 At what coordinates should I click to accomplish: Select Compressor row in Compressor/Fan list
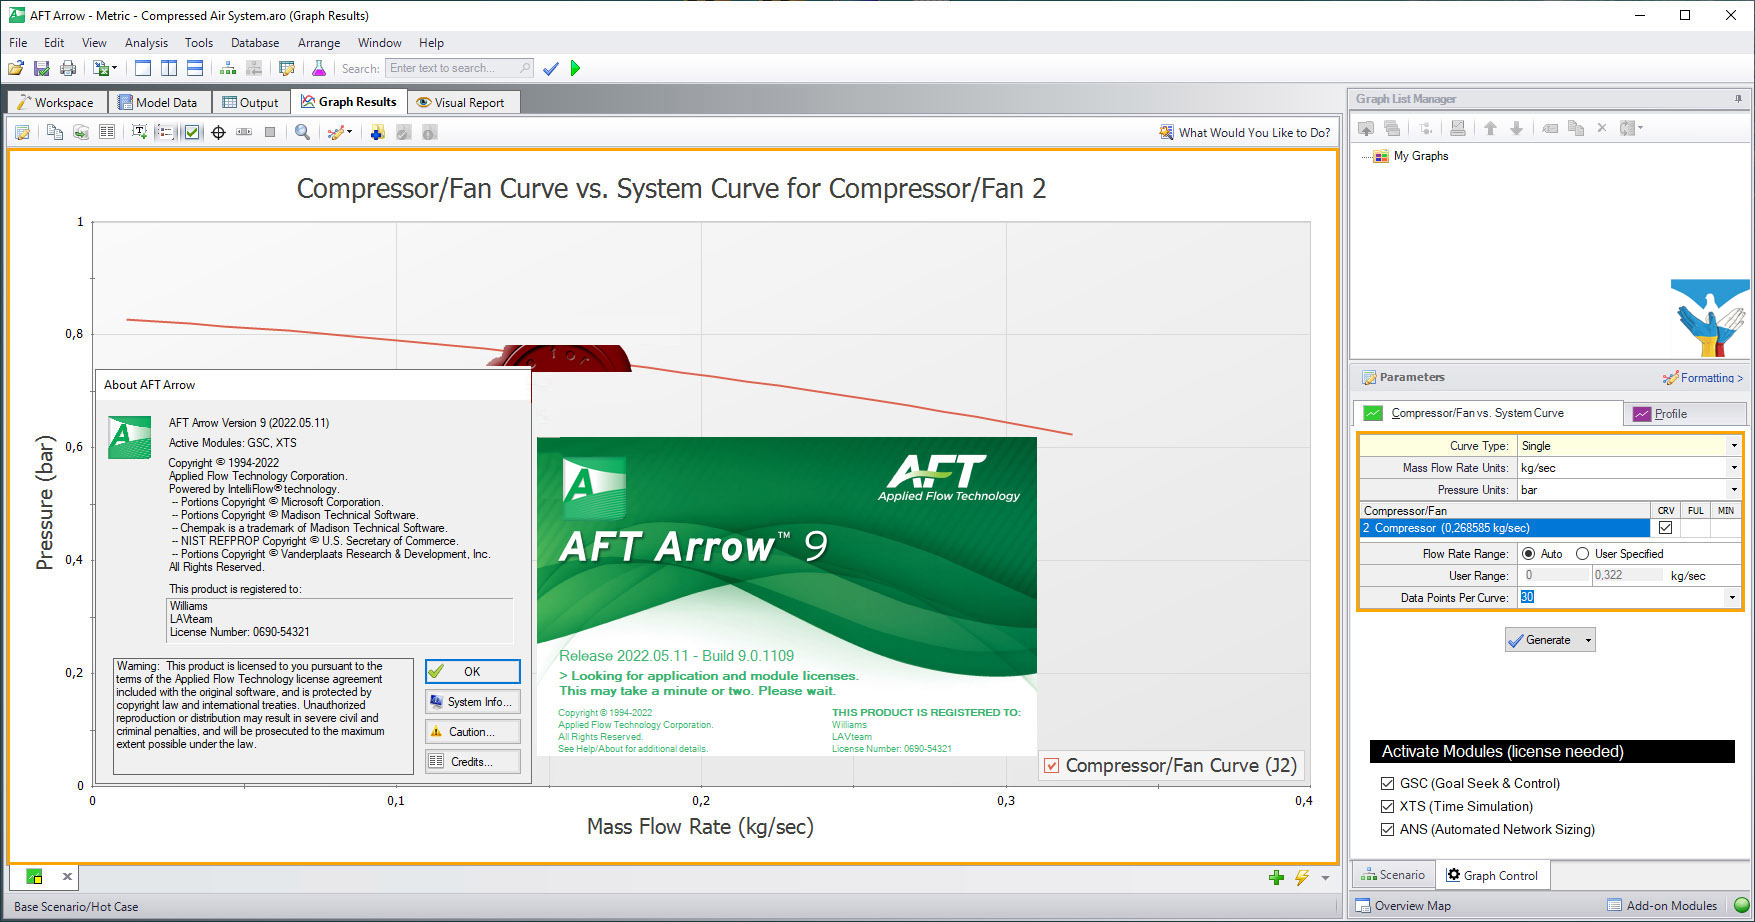[x=1504, y=528]
